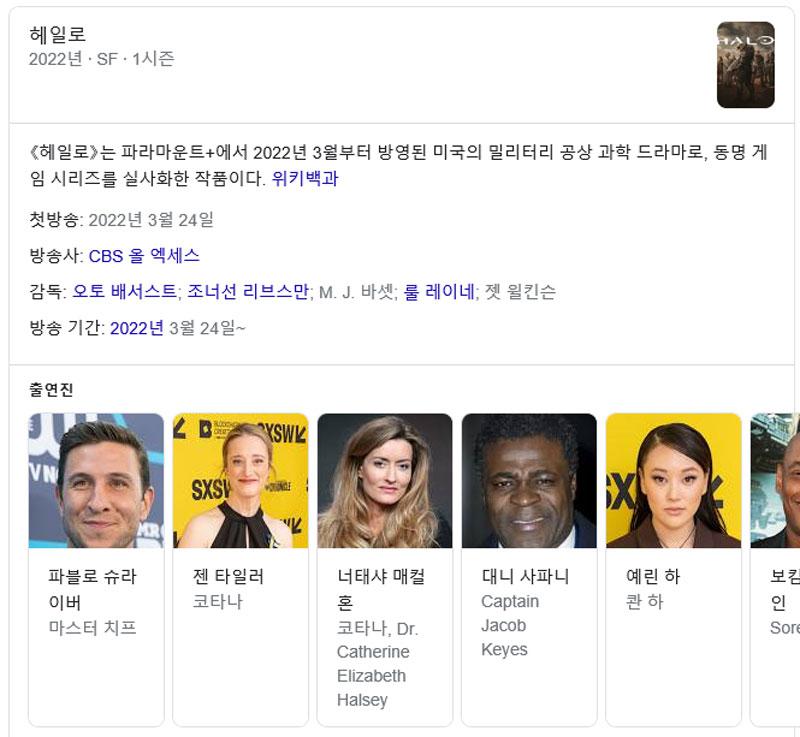Click the 2022년 broadcast period link
Image resolution: width=800 pixels, height=737 pixels.
click(x=137, y=328)
